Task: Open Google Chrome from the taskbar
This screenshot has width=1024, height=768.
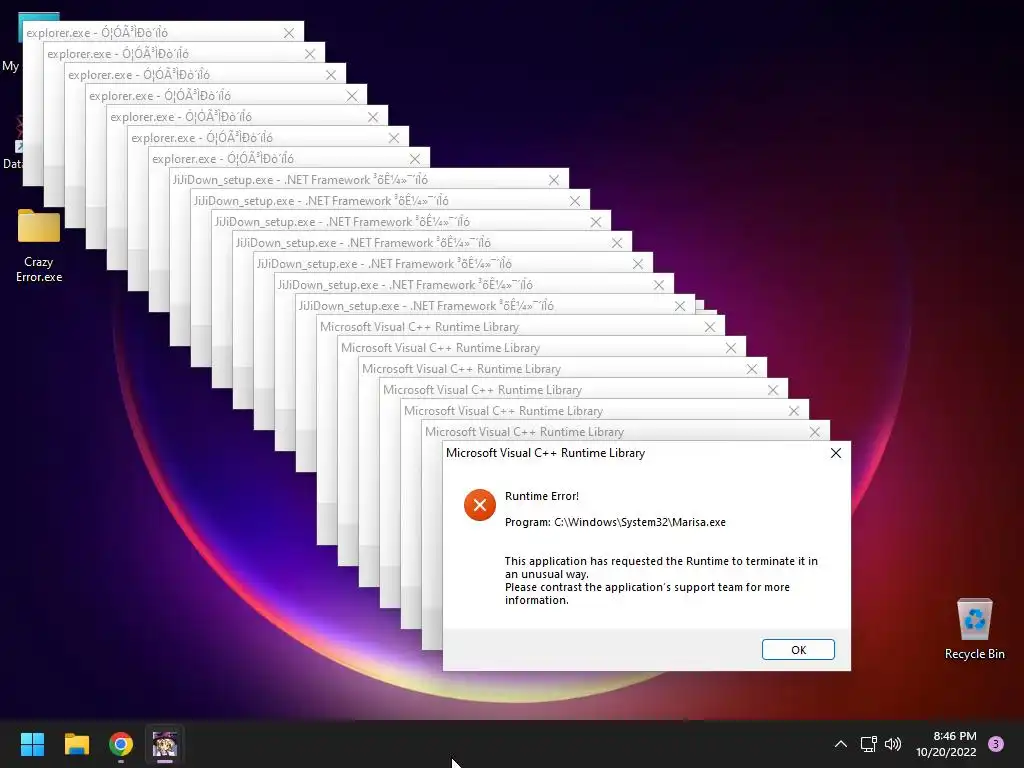Action: [x=121, y=744]
